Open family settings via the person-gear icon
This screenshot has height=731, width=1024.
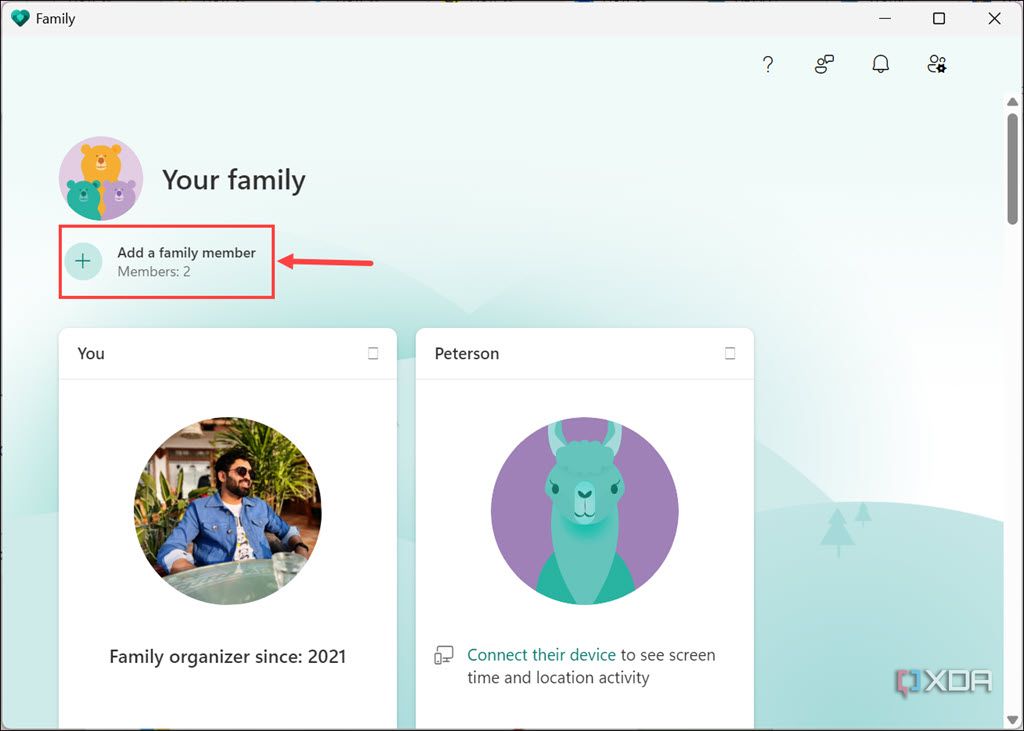coord(936,64)
